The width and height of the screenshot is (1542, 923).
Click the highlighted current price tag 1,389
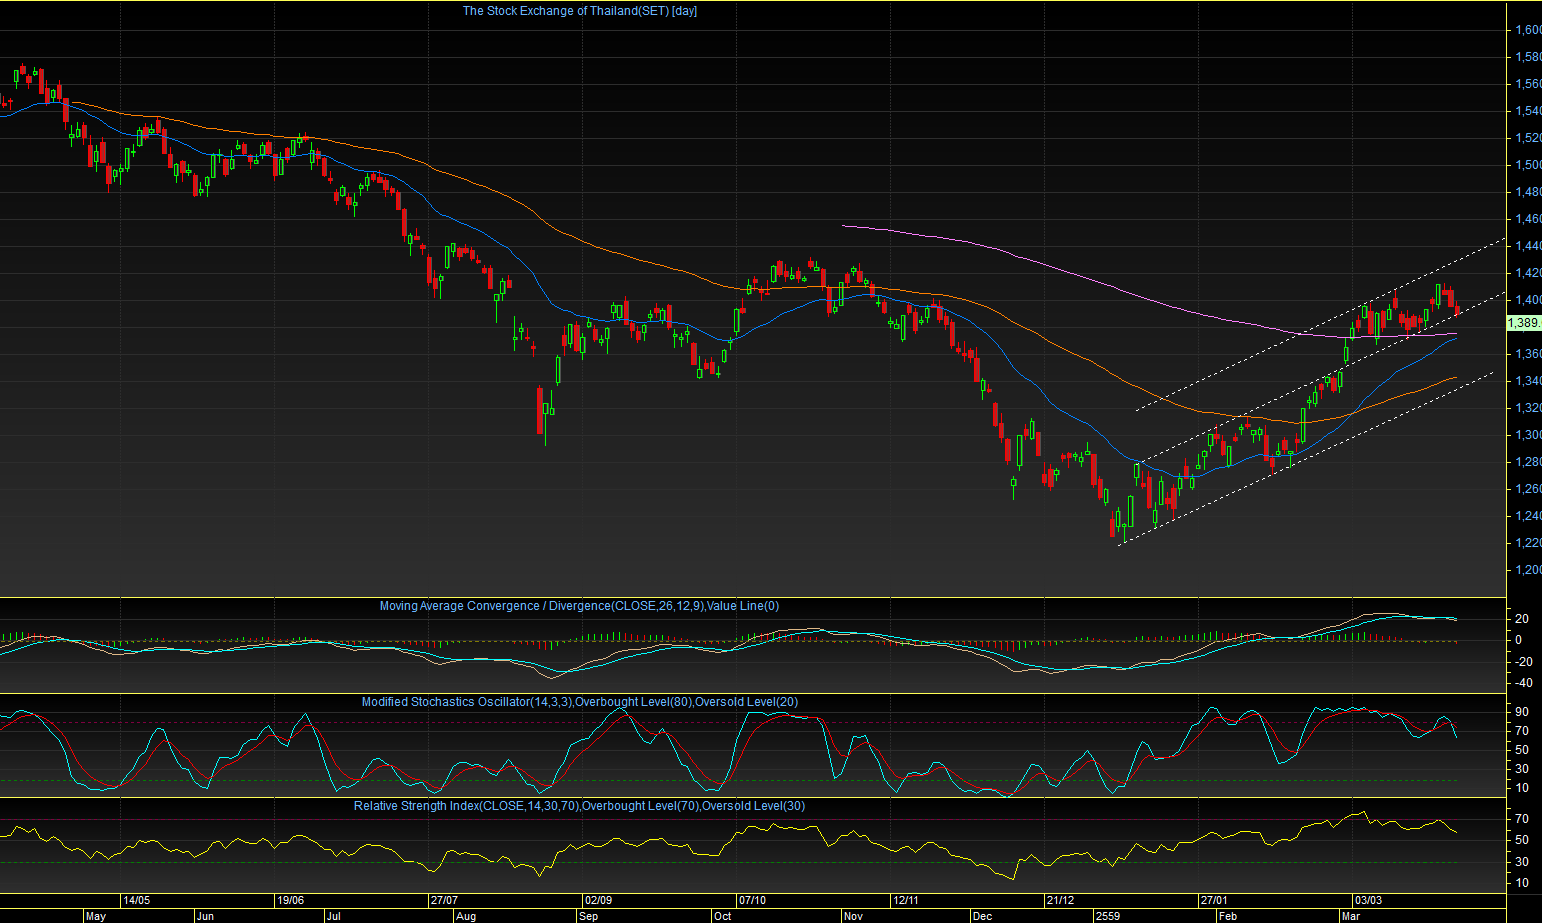[1524, 322]
